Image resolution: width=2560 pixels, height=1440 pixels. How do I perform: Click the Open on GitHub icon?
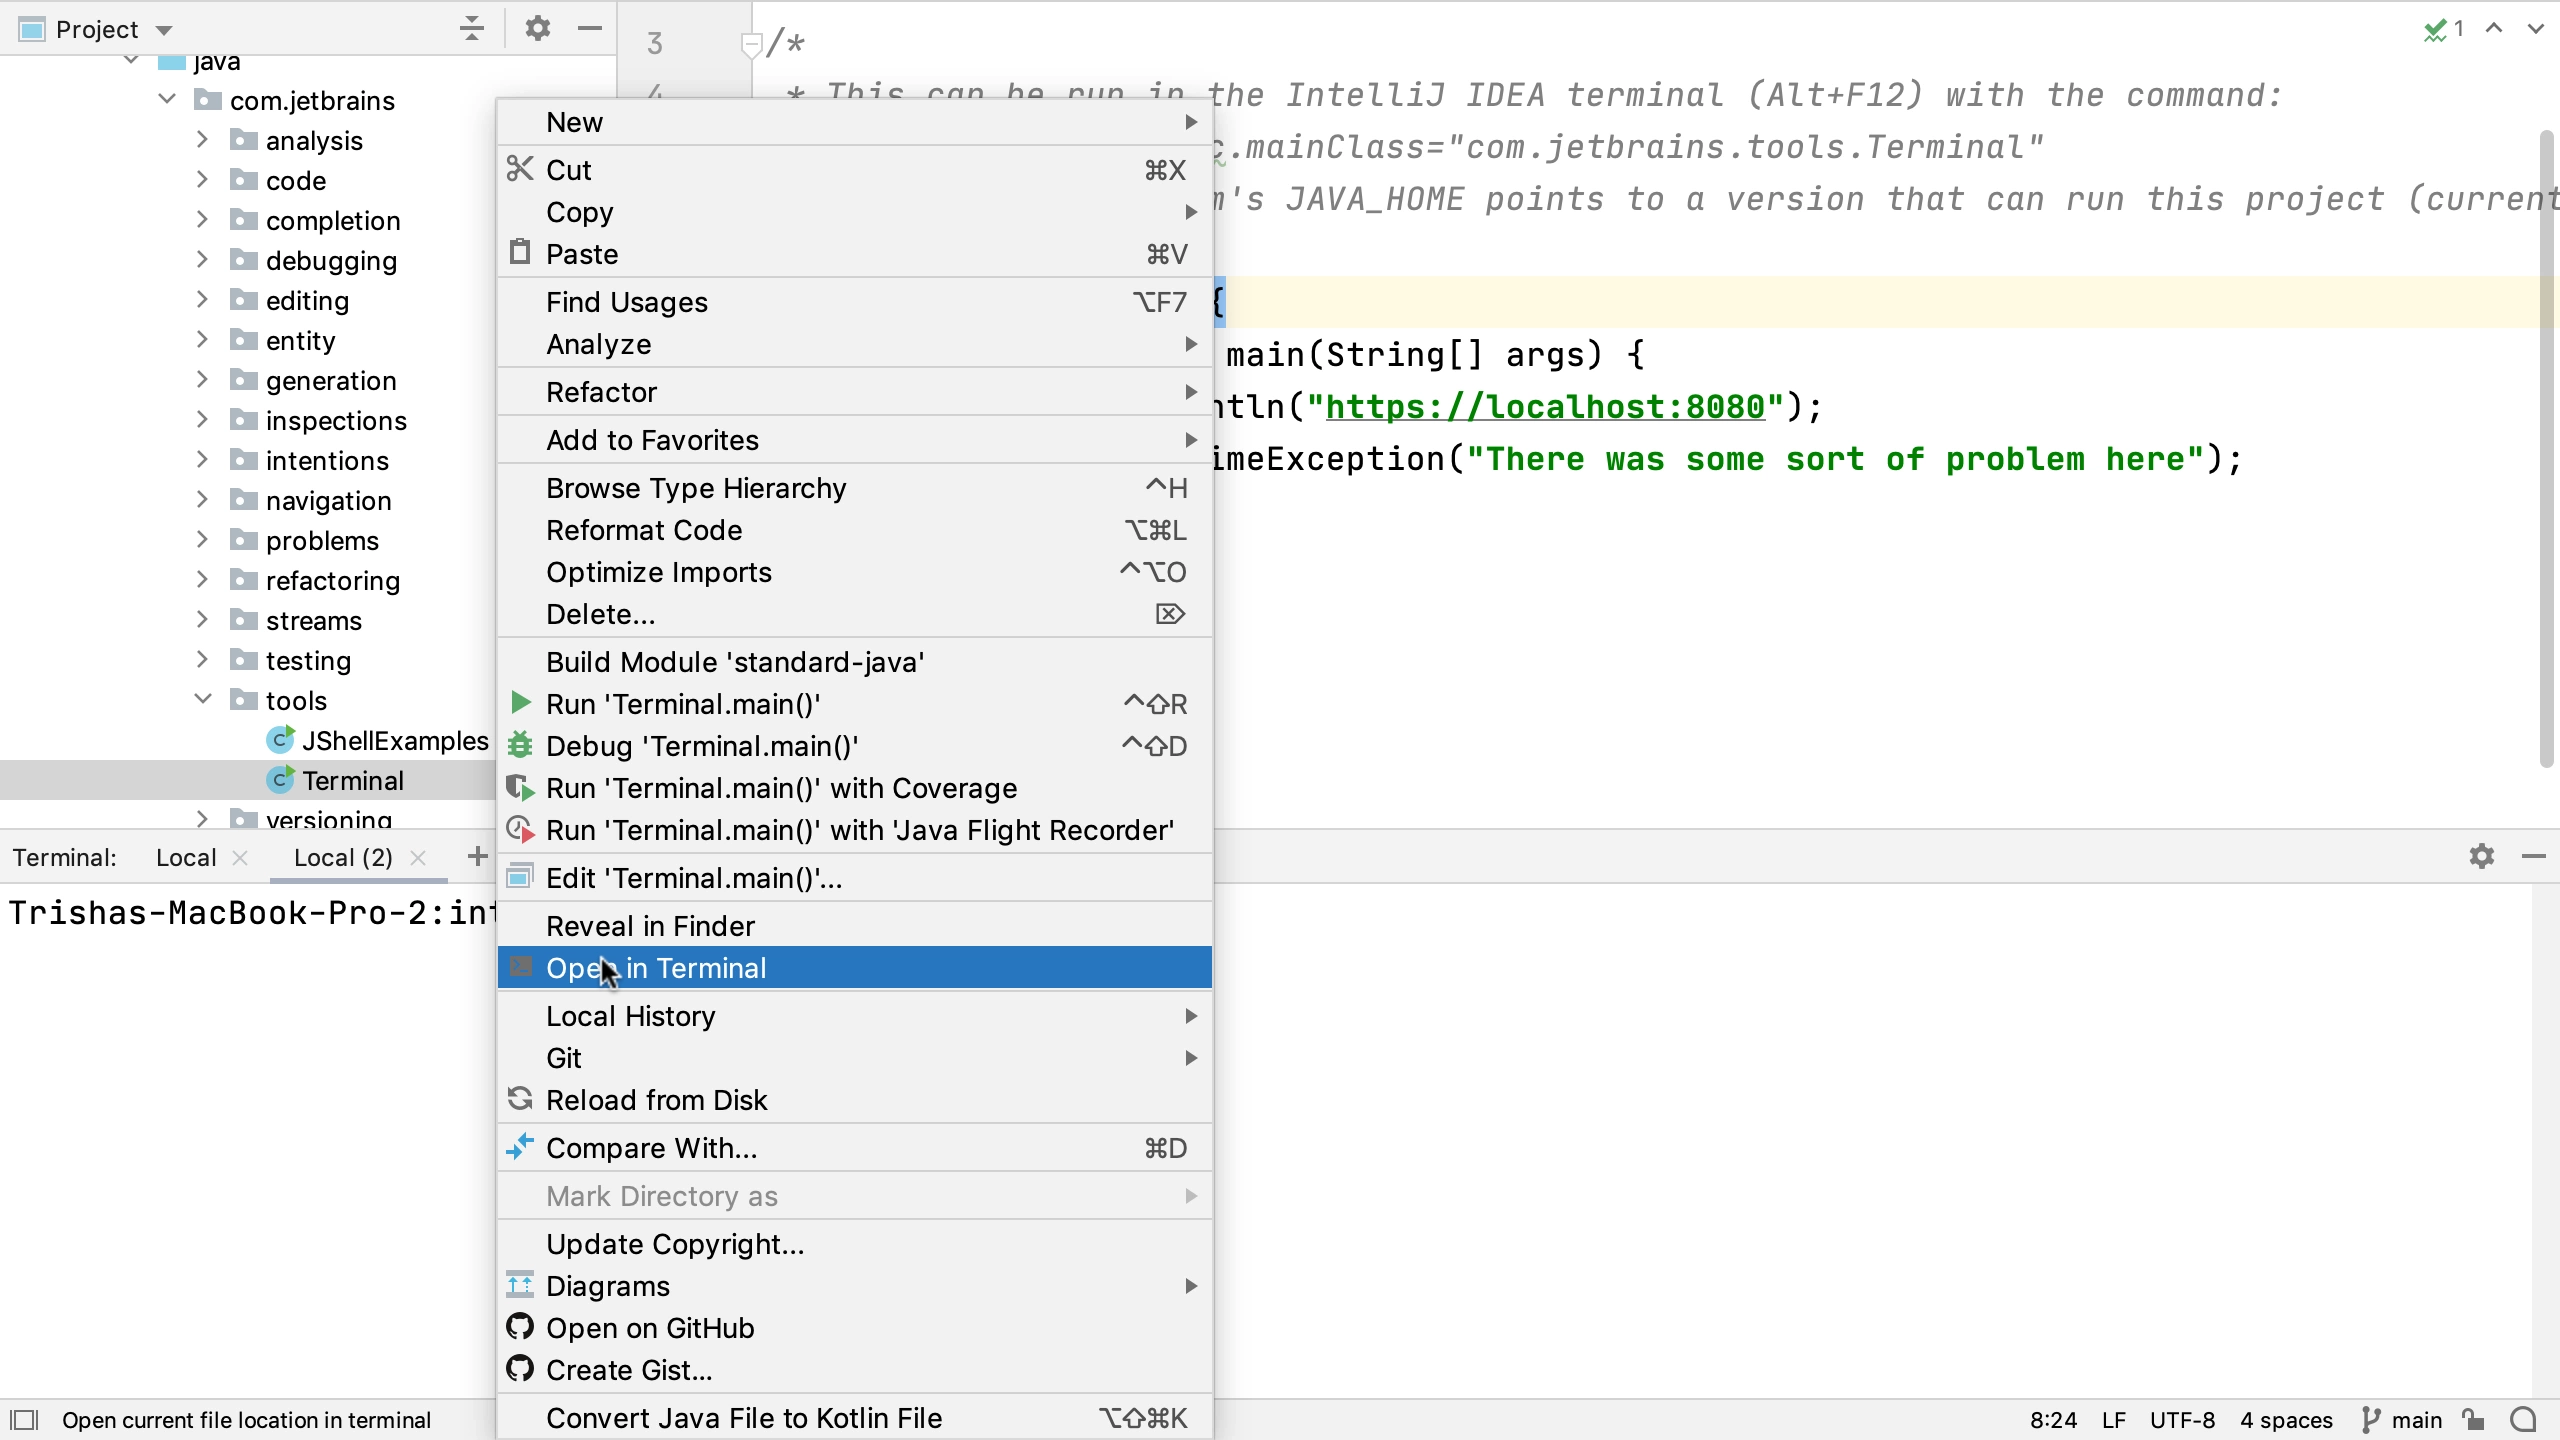coord(520,1326)
